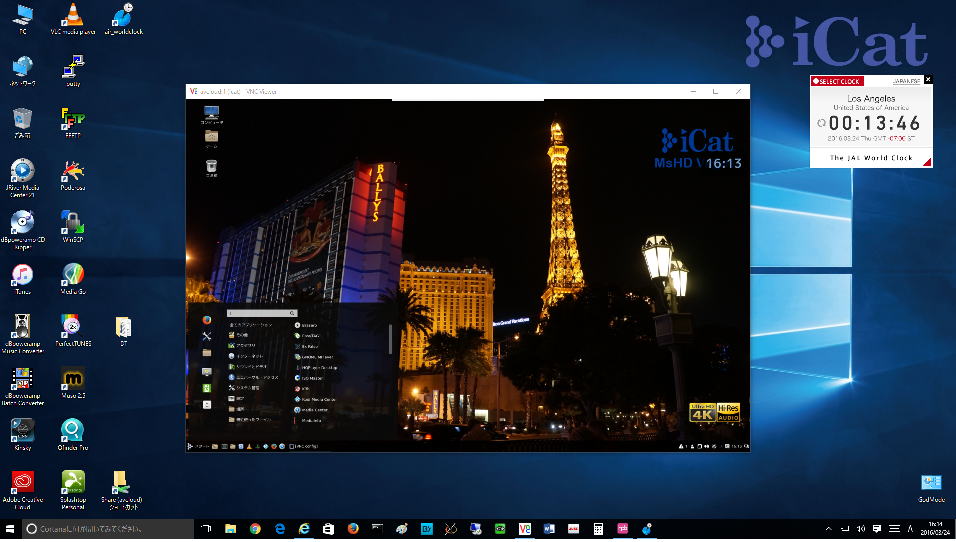This screenshot has width=956, height=542.
Task: Open the home folder icon on remote VNC desktop
Action: click(212, 138)
